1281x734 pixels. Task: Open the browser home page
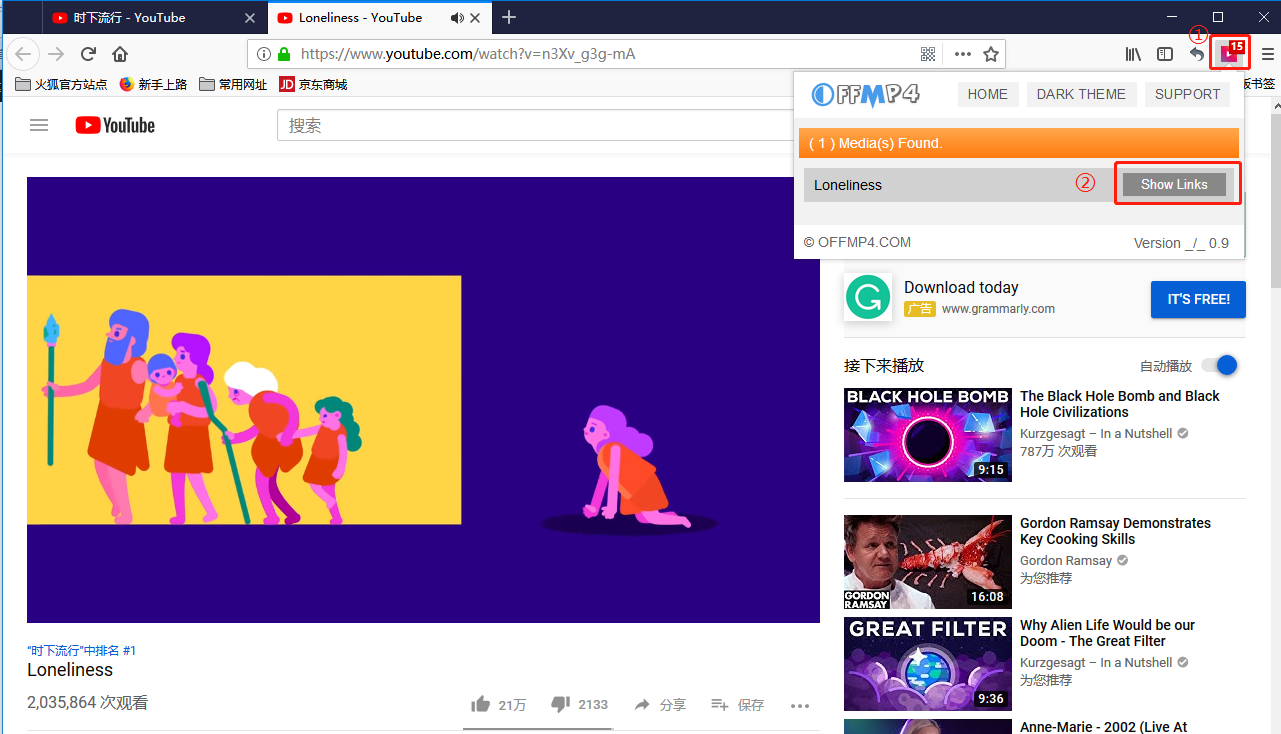coord(120,54)
